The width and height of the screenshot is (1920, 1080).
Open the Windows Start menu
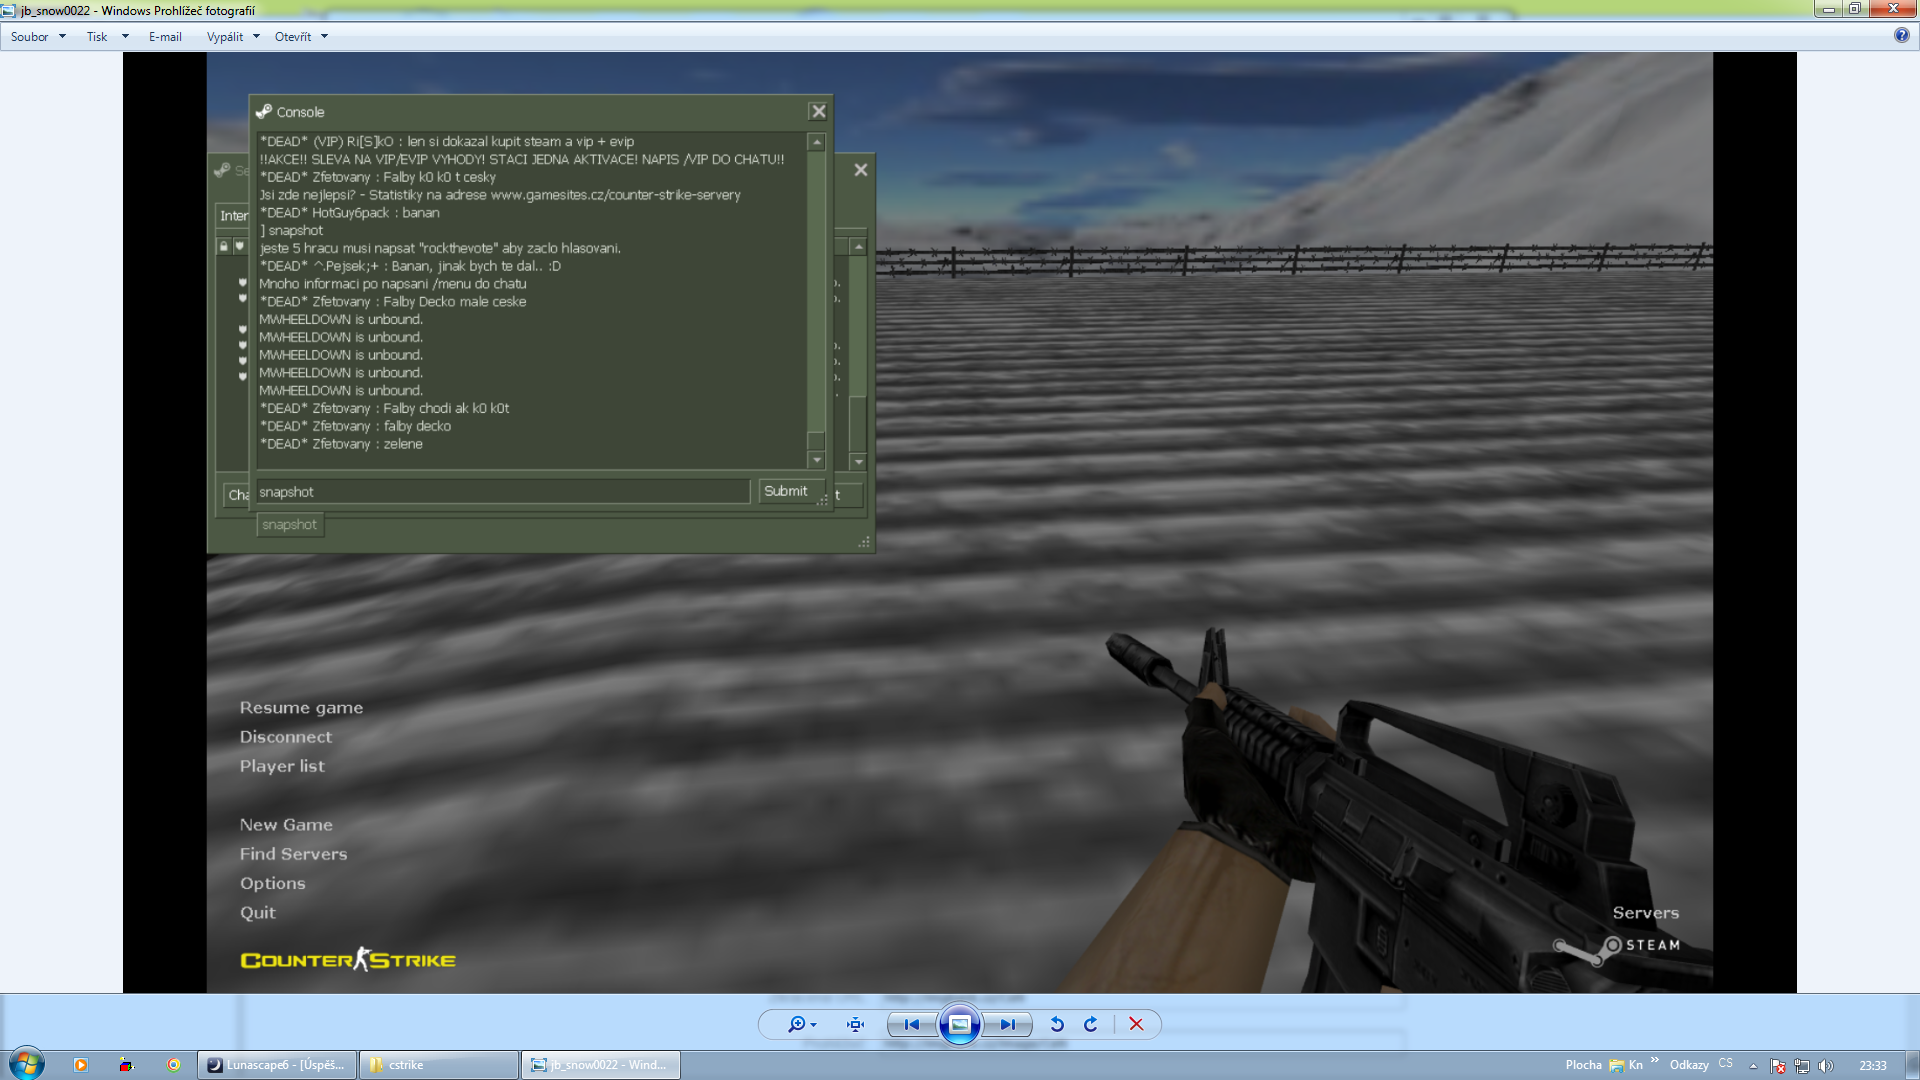click(26, 1064)
